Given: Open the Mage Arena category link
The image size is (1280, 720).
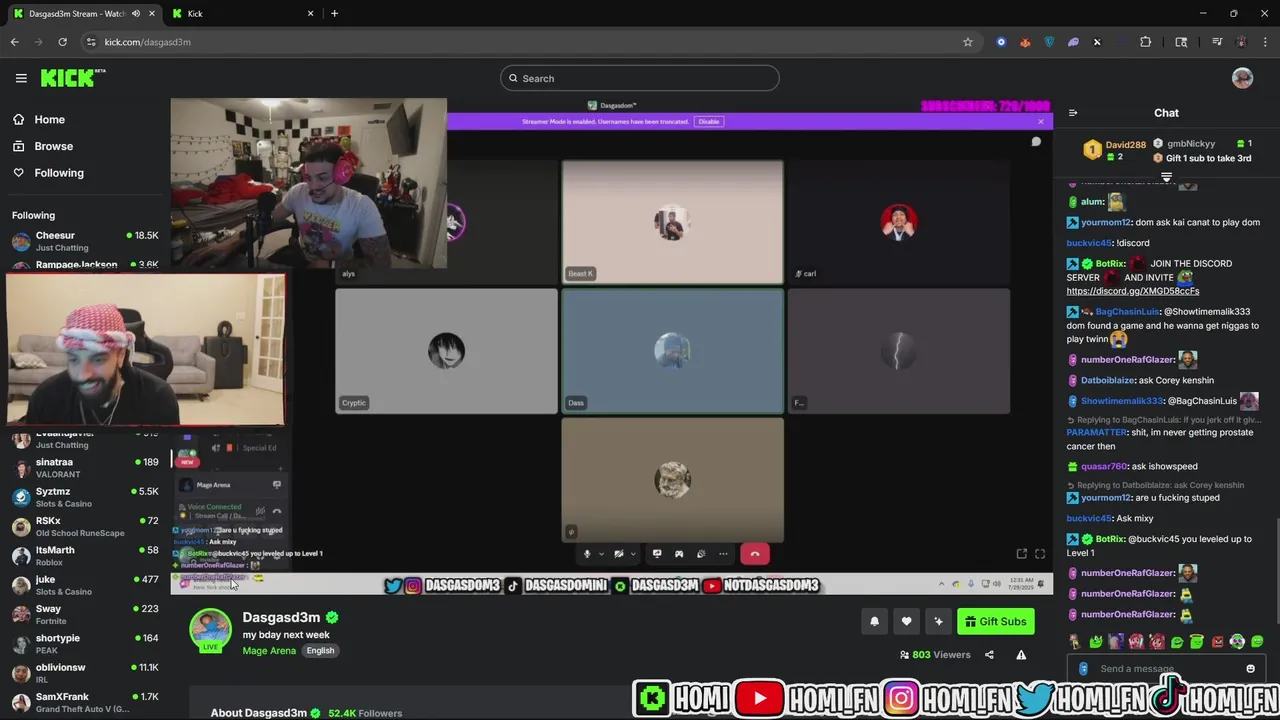Looking at the screenshot, I should tap(269, 651).
